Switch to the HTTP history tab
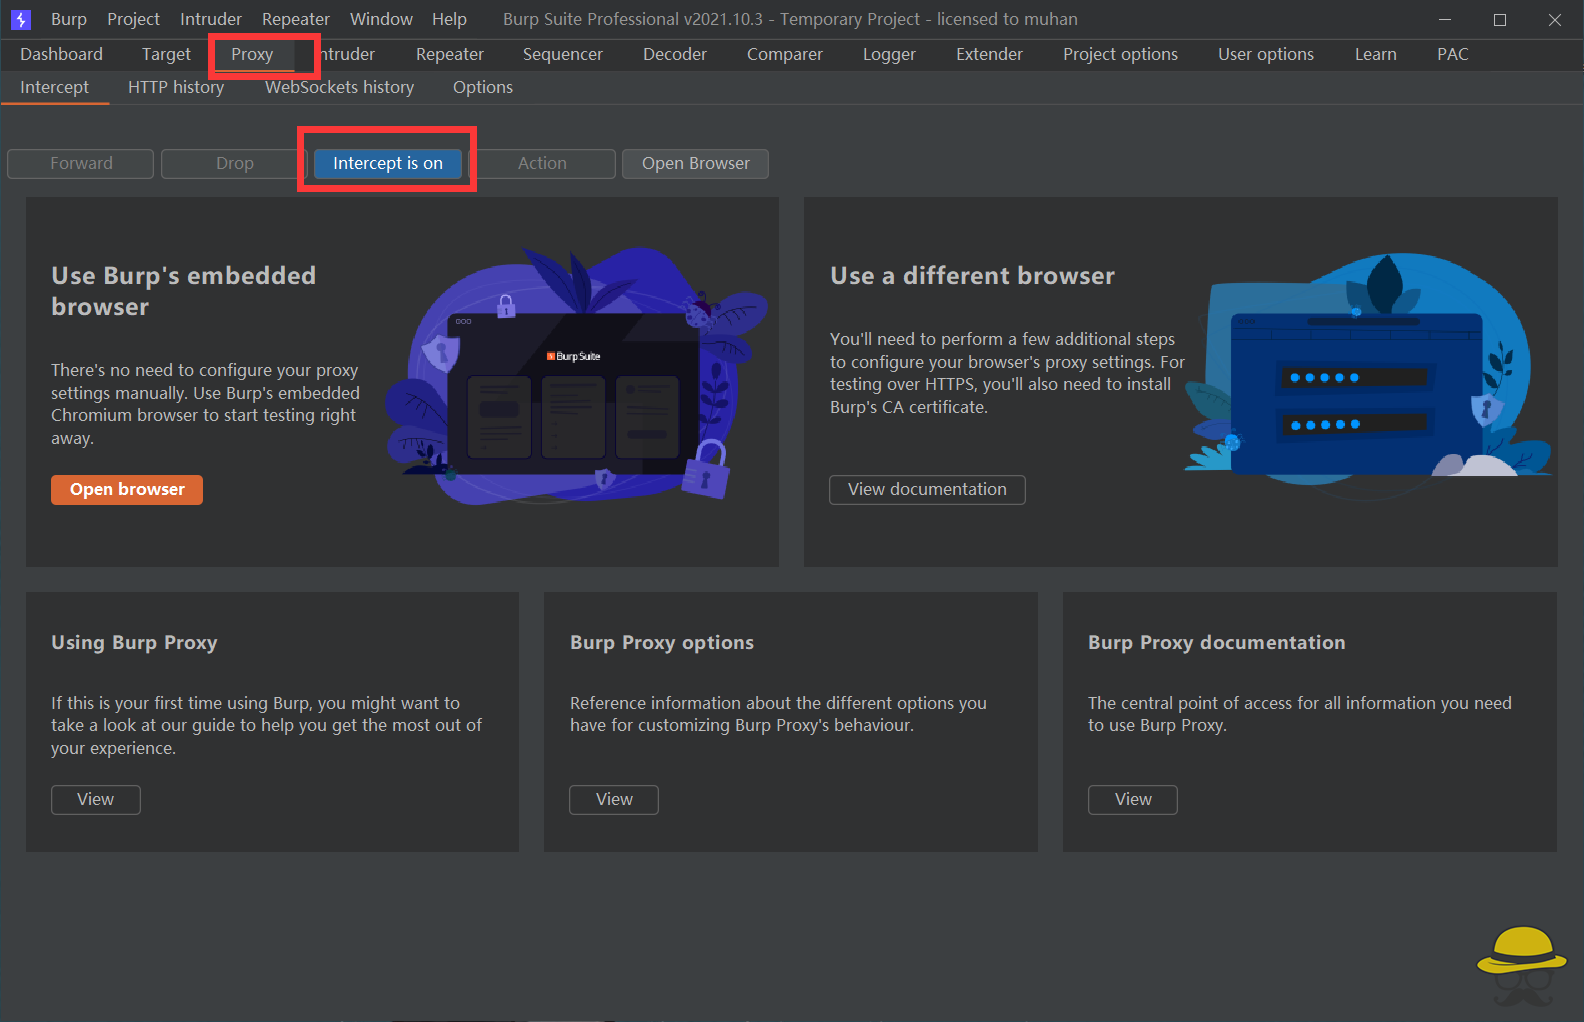The width and height of the screenshot is (1584, 1022). point(176,87)
